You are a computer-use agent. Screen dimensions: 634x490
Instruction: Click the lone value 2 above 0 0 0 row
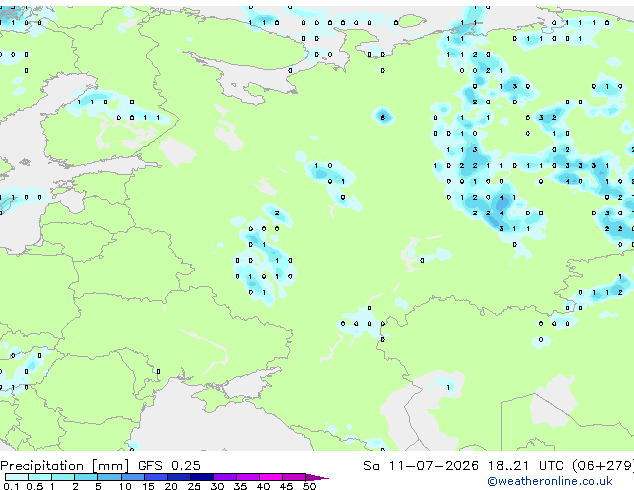pos(277,213)
